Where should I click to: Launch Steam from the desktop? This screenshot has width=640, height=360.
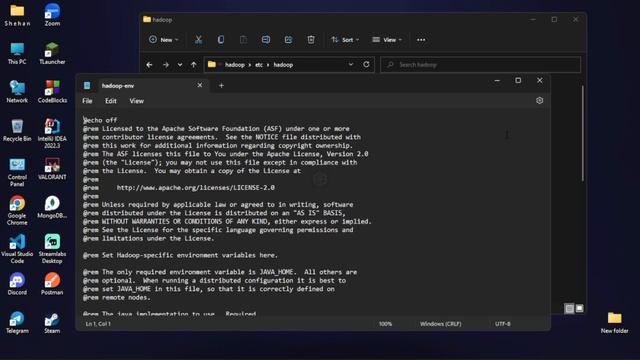[x=52, y=322]
